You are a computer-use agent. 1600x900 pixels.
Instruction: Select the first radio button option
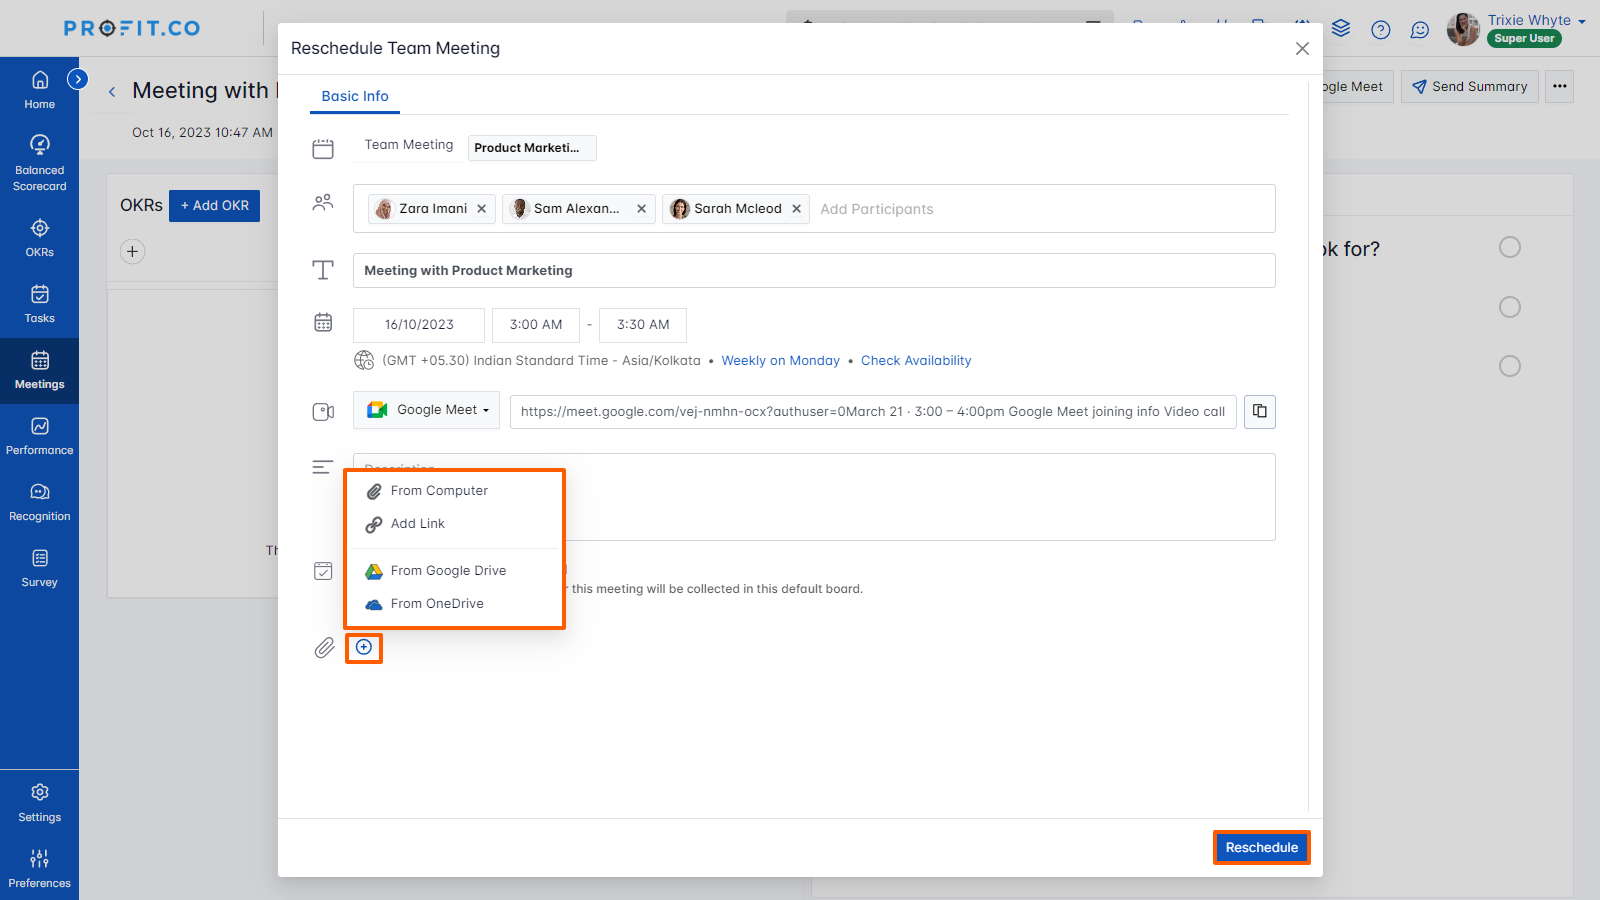(1509, 247)
